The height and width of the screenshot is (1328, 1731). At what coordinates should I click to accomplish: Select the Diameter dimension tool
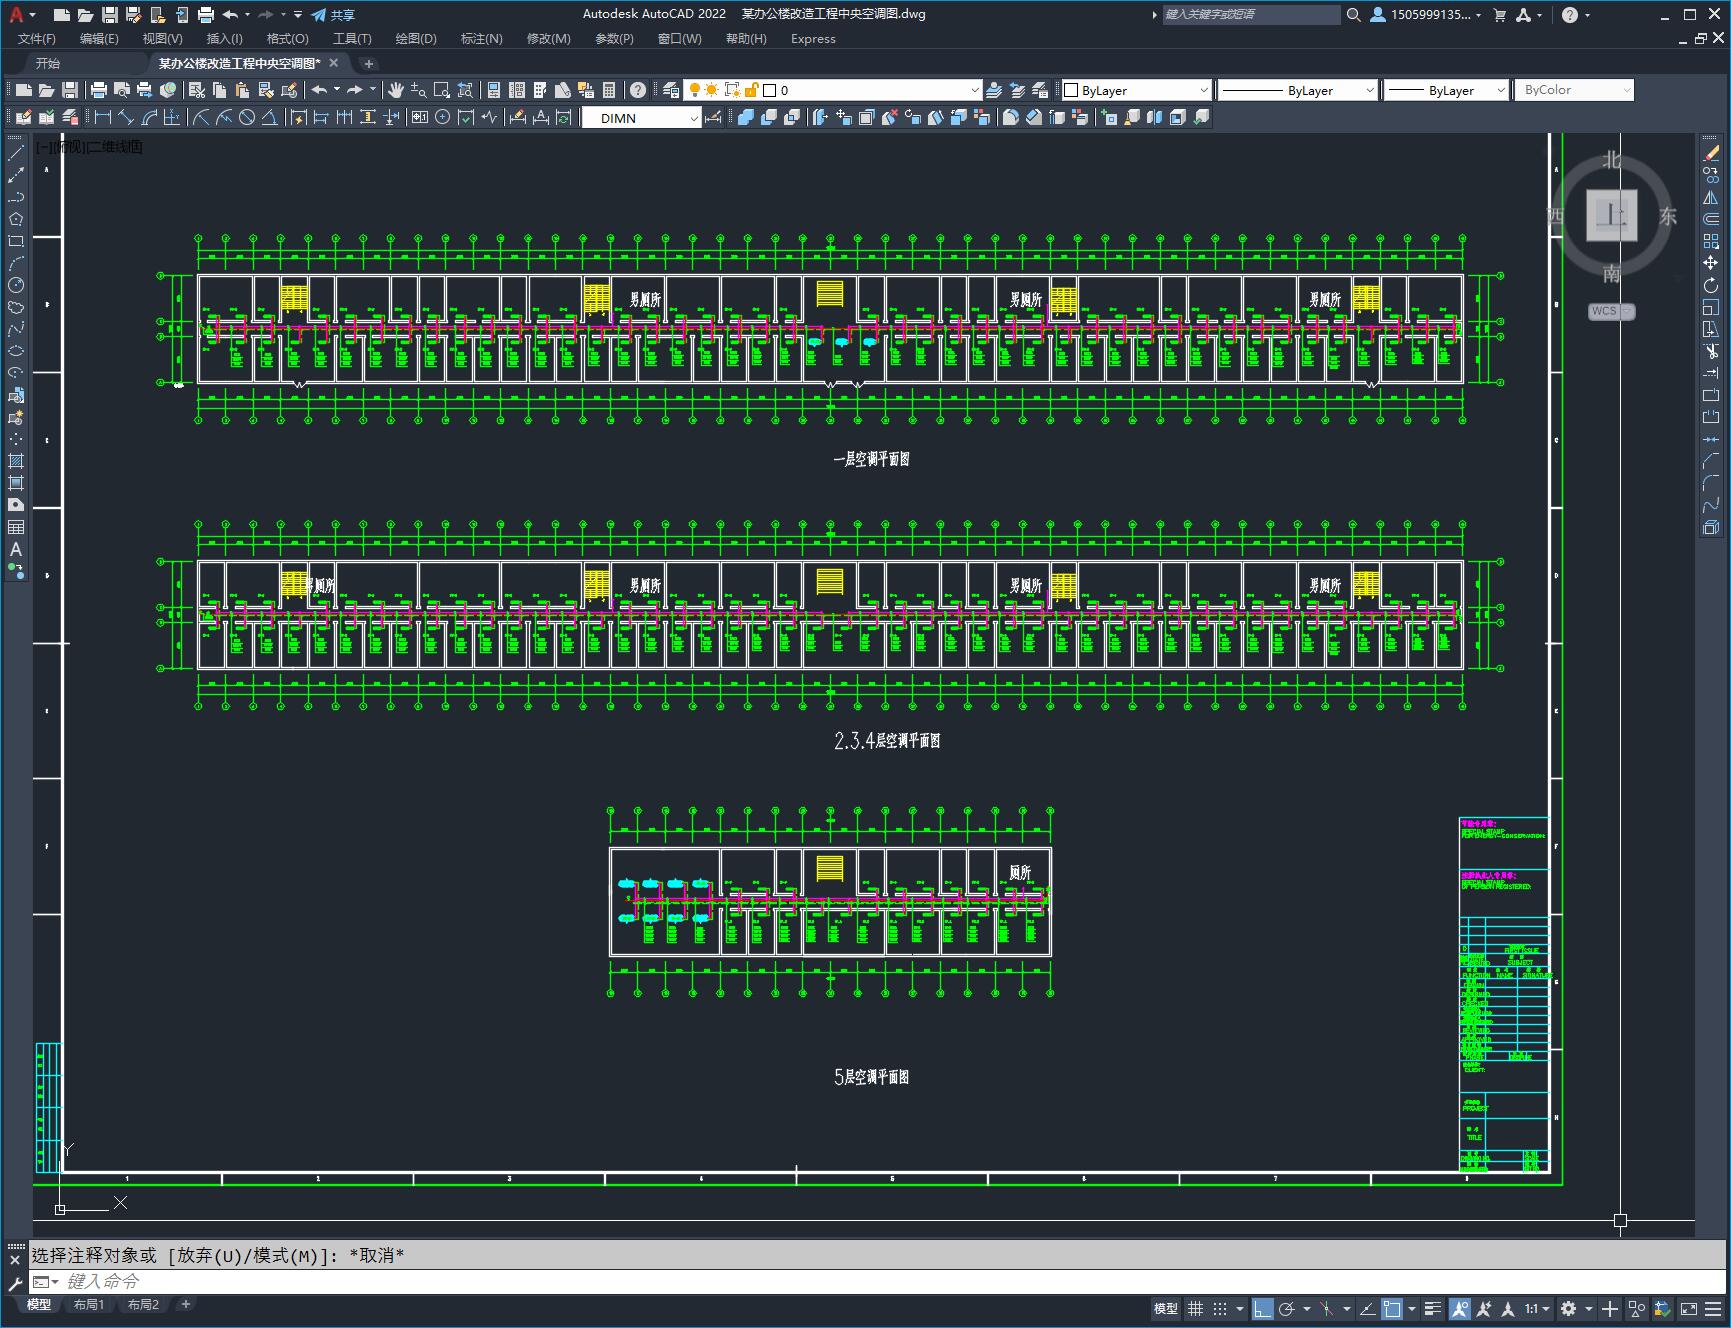[247, 118]
